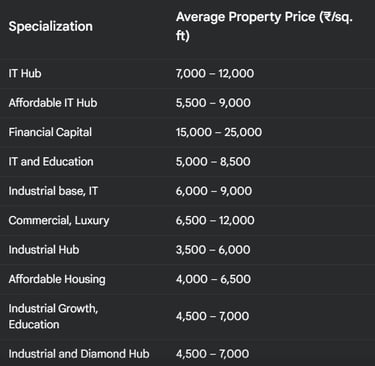Click the Specialization column header

click(51, 26)
